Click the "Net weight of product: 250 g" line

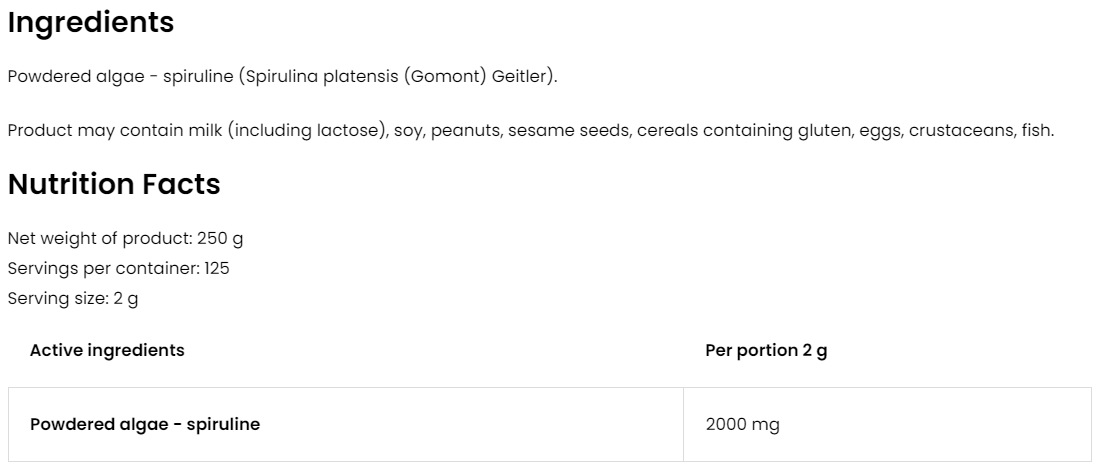click(125, 239)
